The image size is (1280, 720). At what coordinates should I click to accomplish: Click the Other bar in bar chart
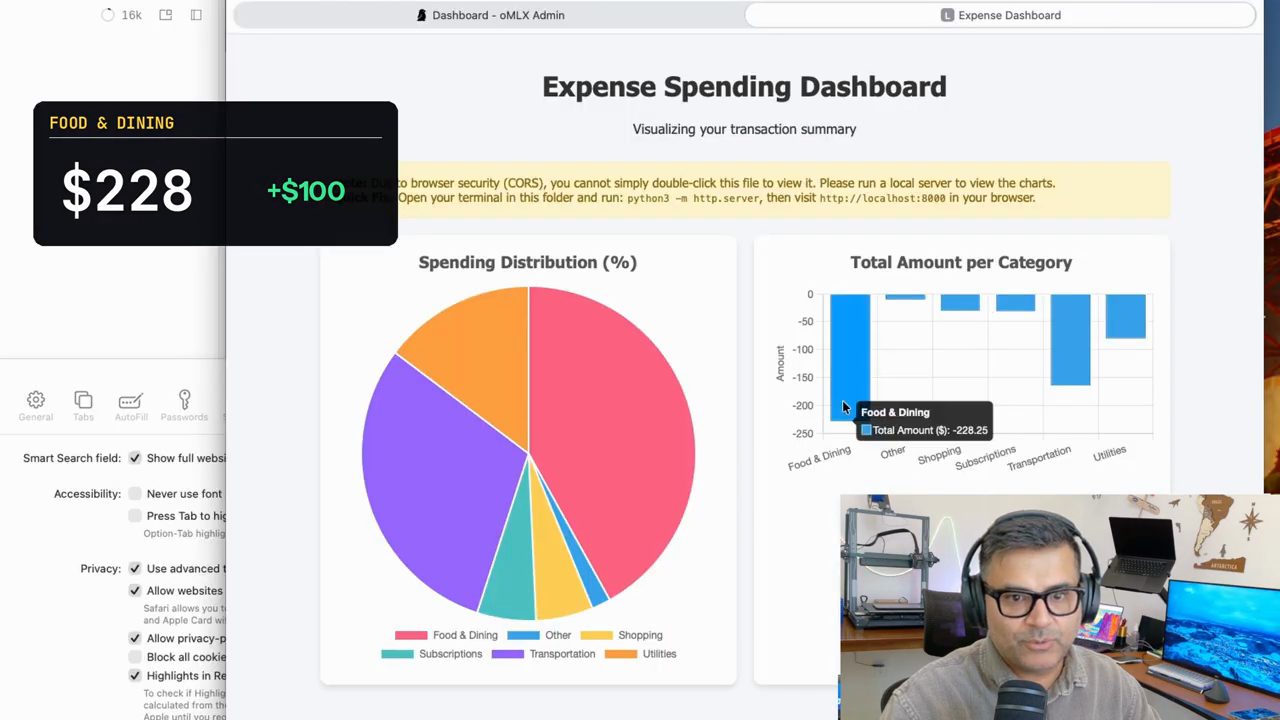pyautogui.click(x=905, y=297)
